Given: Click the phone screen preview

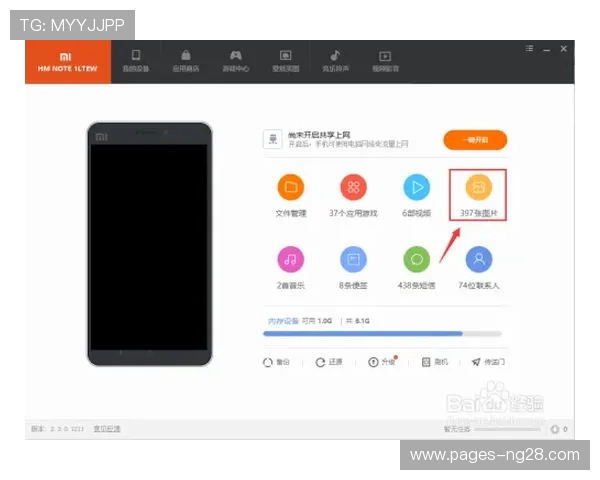Looking at the screenshot, I should 149,247.
